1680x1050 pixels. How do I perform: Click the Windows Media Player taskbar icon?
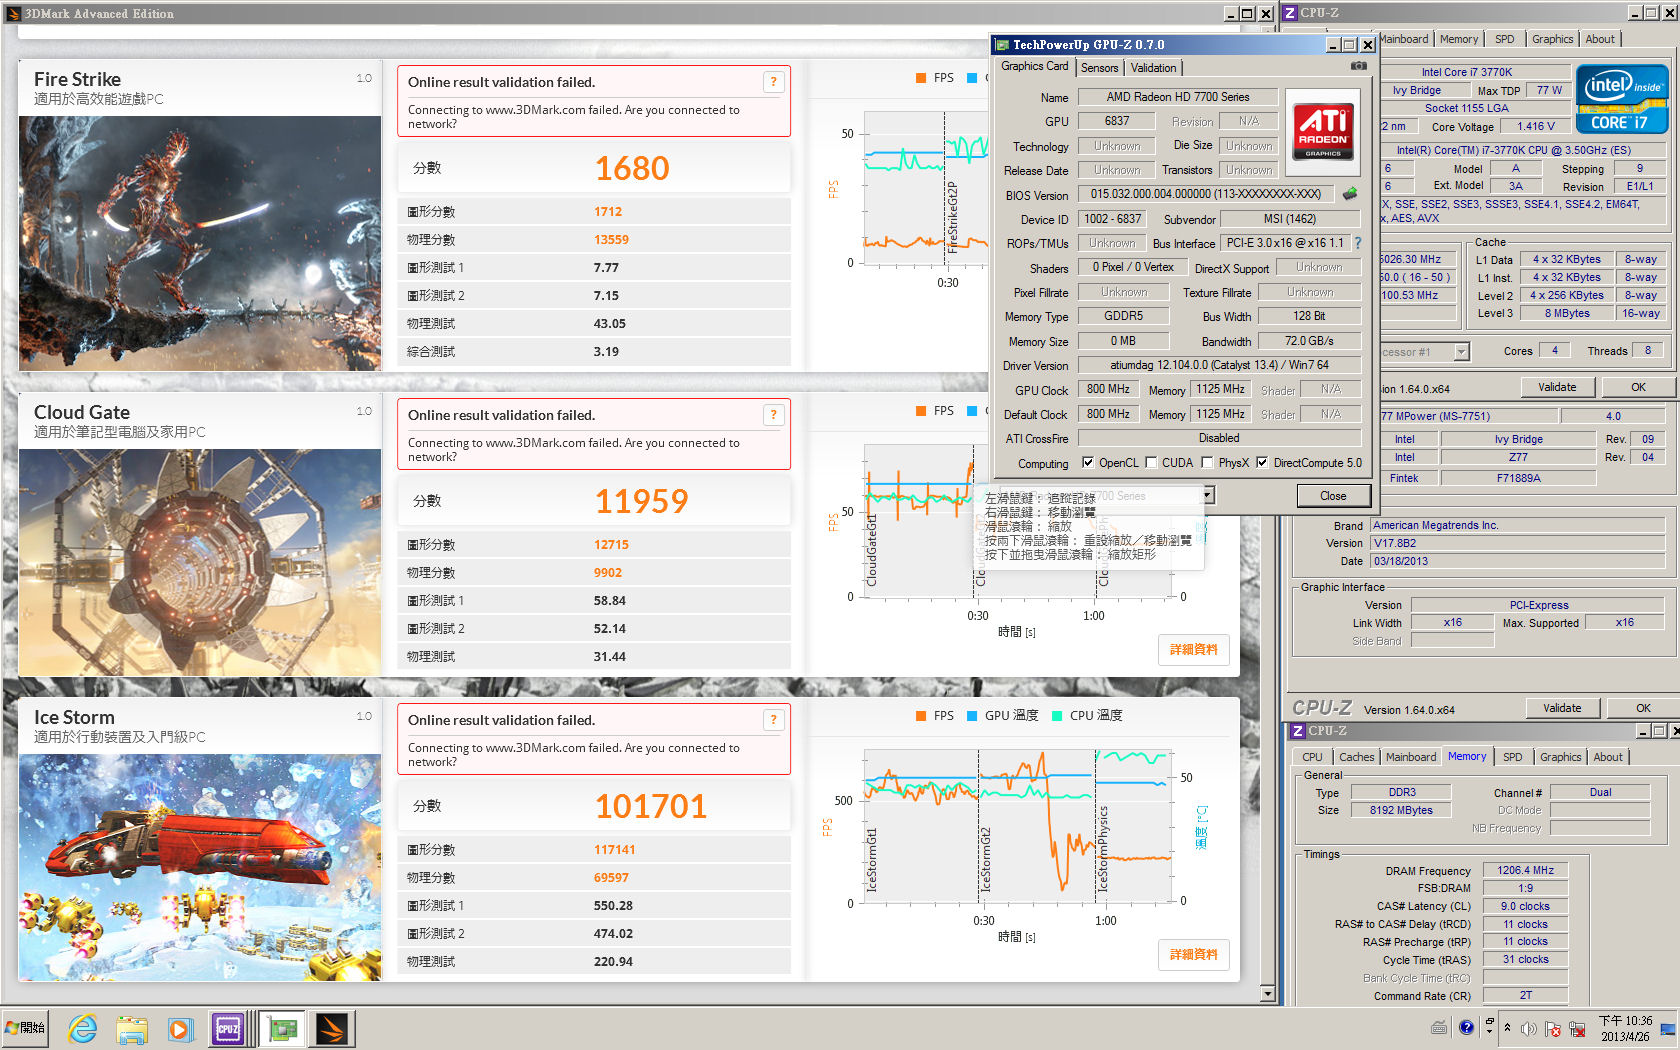point(181,1028)
